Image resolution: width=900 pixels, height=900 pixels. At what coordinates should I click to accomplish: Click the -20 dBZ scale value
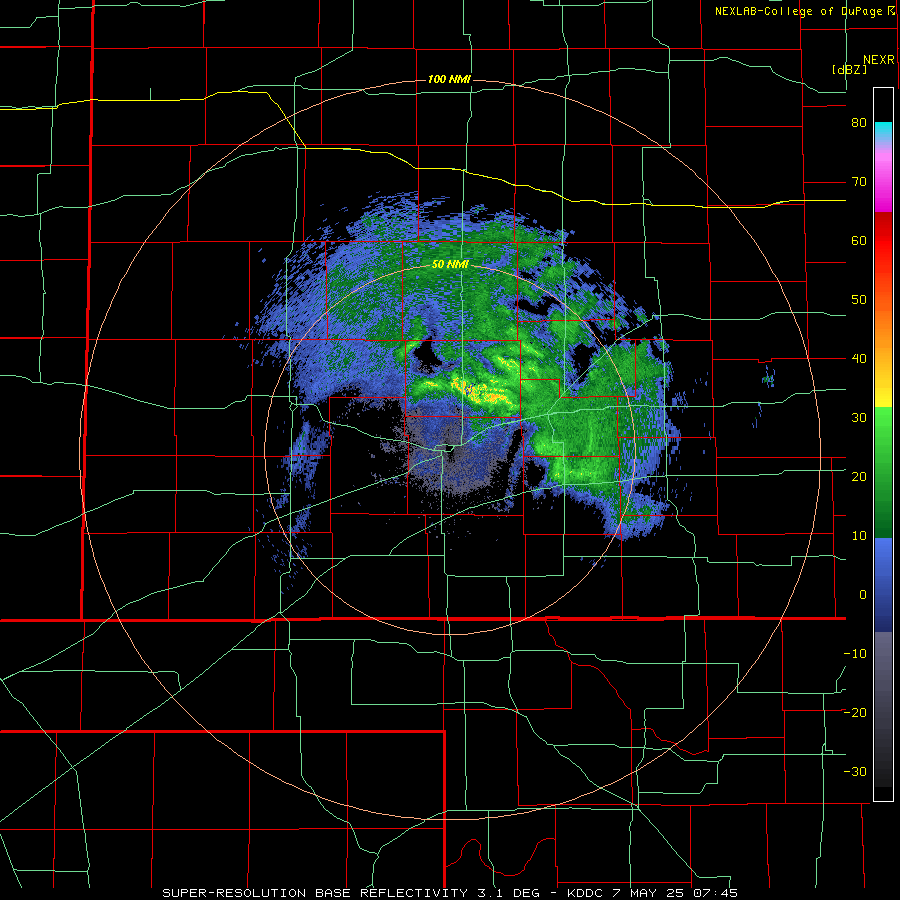pyautogui.click(x=855, y=712)
